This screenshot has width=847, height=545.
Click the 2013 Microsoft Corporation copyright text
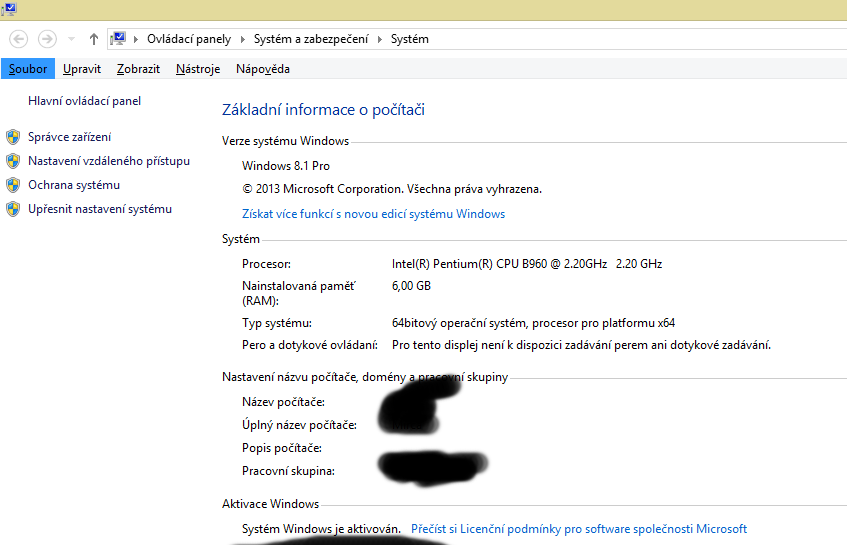click(x=392, y=189)
